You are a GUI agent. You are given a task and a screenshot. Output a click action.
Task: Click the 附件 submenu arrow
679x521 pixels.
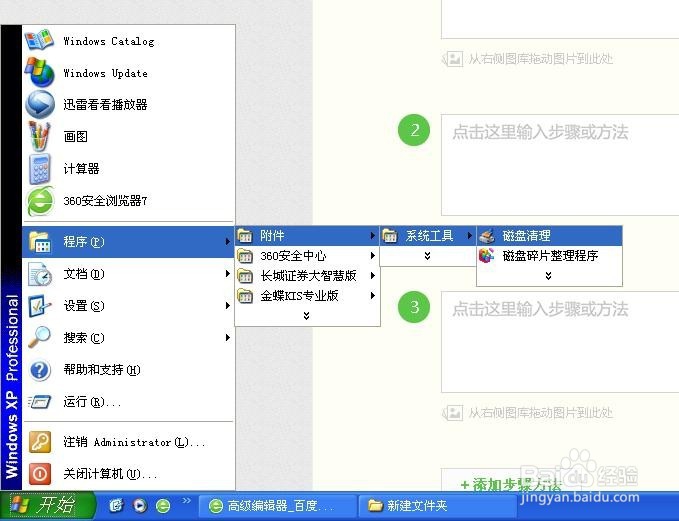(372, 236)
